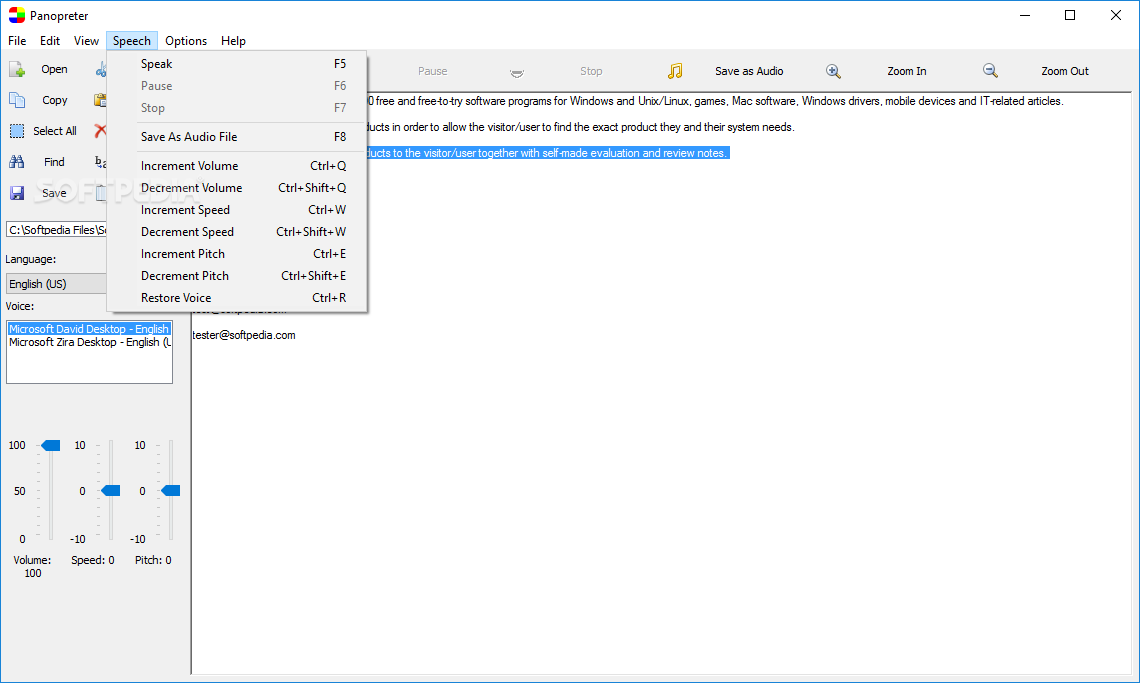
Task: Click the Save as Audio music note icon
Action: [x=675, y=71]
